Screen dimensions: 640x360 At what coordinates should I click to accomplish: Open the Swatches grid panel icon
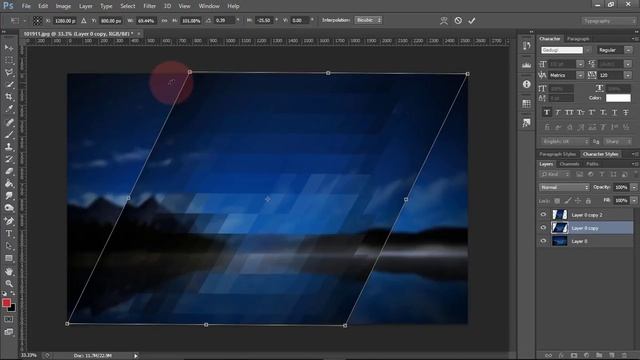tap(527, 104)
